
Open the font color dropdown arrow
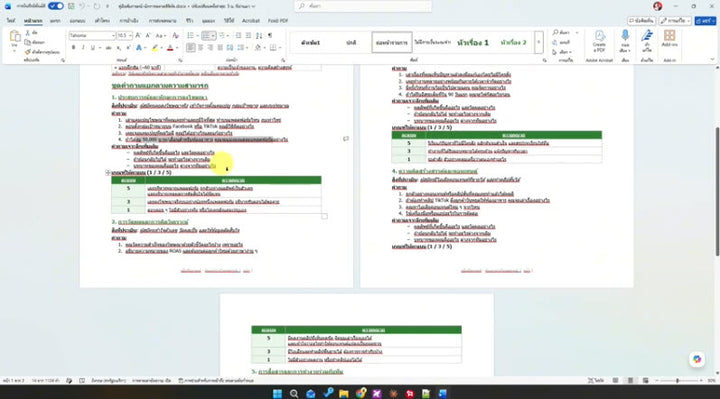point(177,48)
